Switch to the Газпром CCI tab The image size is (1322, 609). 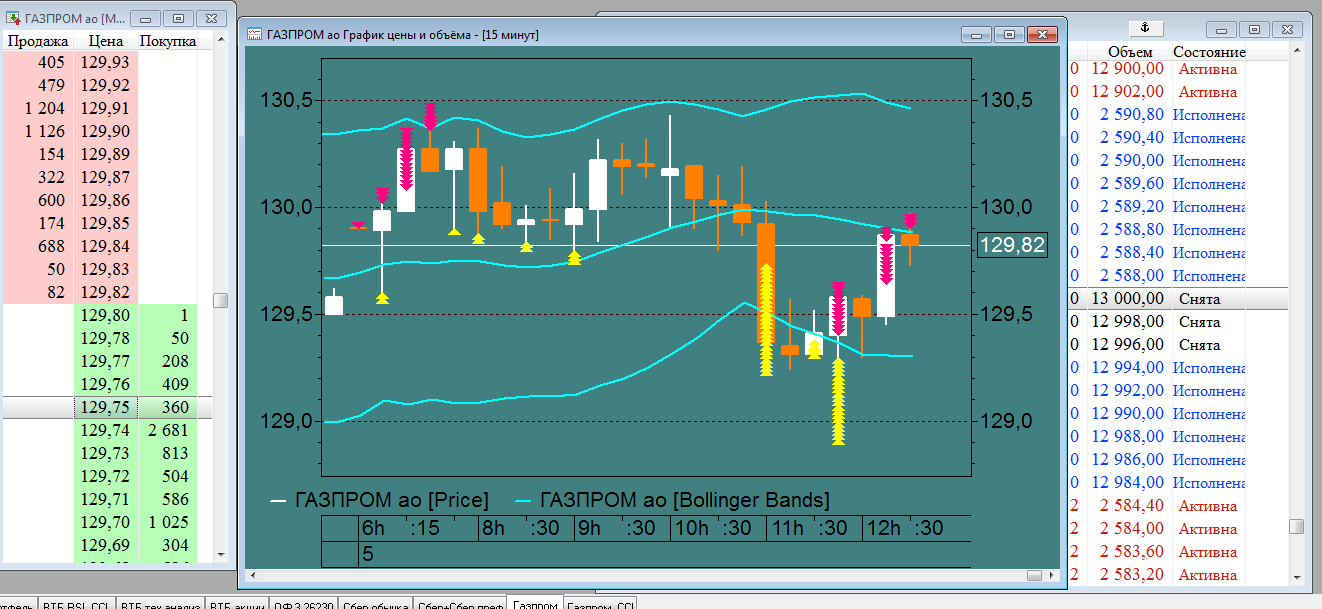tap(601, 604)
